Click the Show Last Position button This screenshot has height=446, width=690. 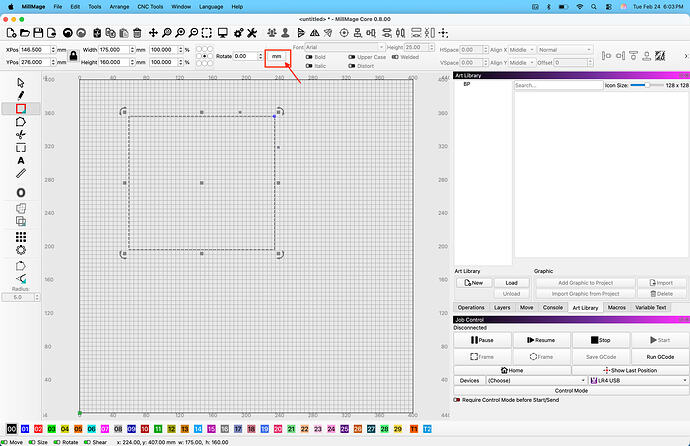point(630,370)
